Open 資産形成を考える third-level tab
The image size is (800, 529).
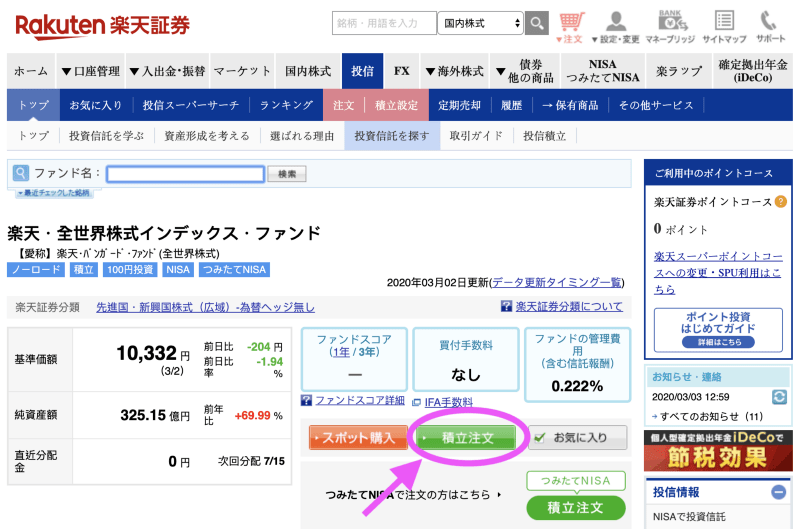[x=207, y=136]
